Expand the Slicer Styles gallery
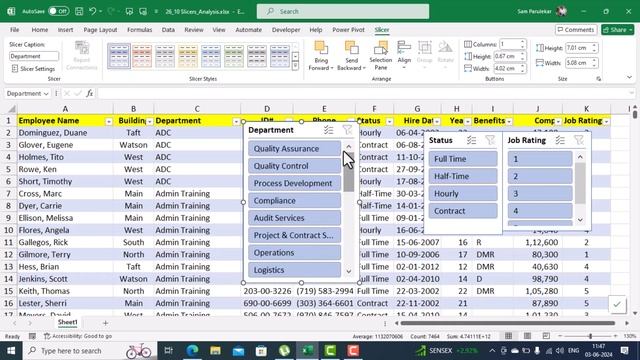The height and width of the screenshot is (360, 640). click(x=296, y=66)
